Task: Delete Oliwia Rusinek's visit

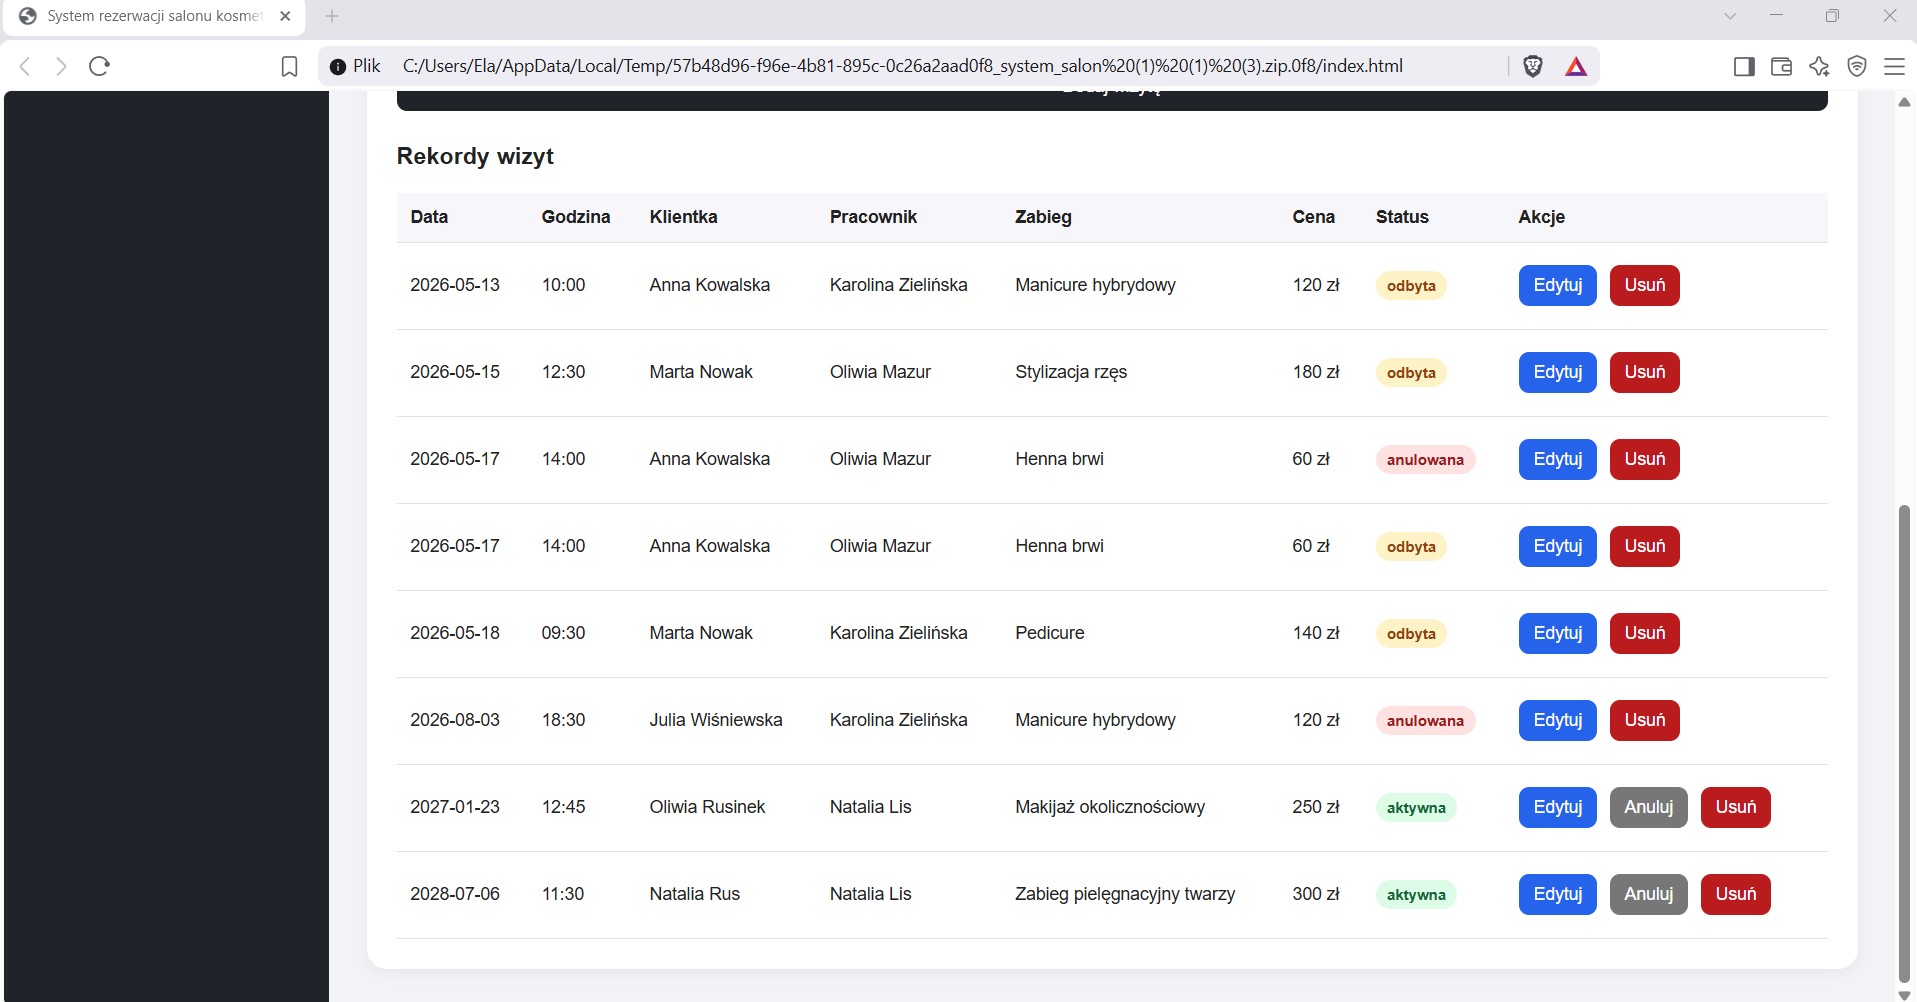Action: tap(1735, 807)
